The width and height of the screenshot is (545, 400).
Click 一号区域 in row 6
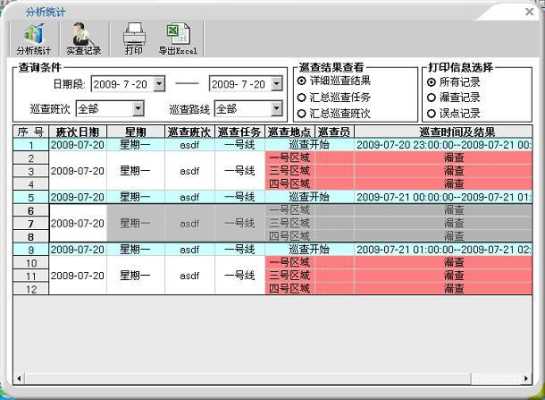click(x=290, y=210)
